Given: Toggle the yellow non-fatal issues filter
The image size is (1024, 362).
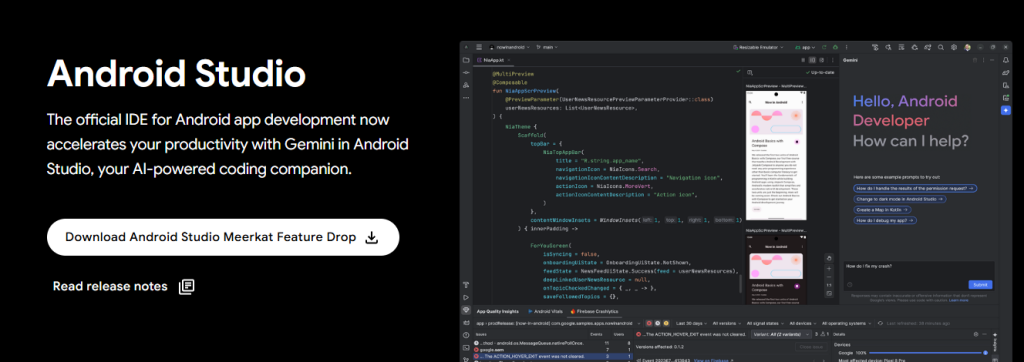Looking at the screenshot, I should coord(666,323).
